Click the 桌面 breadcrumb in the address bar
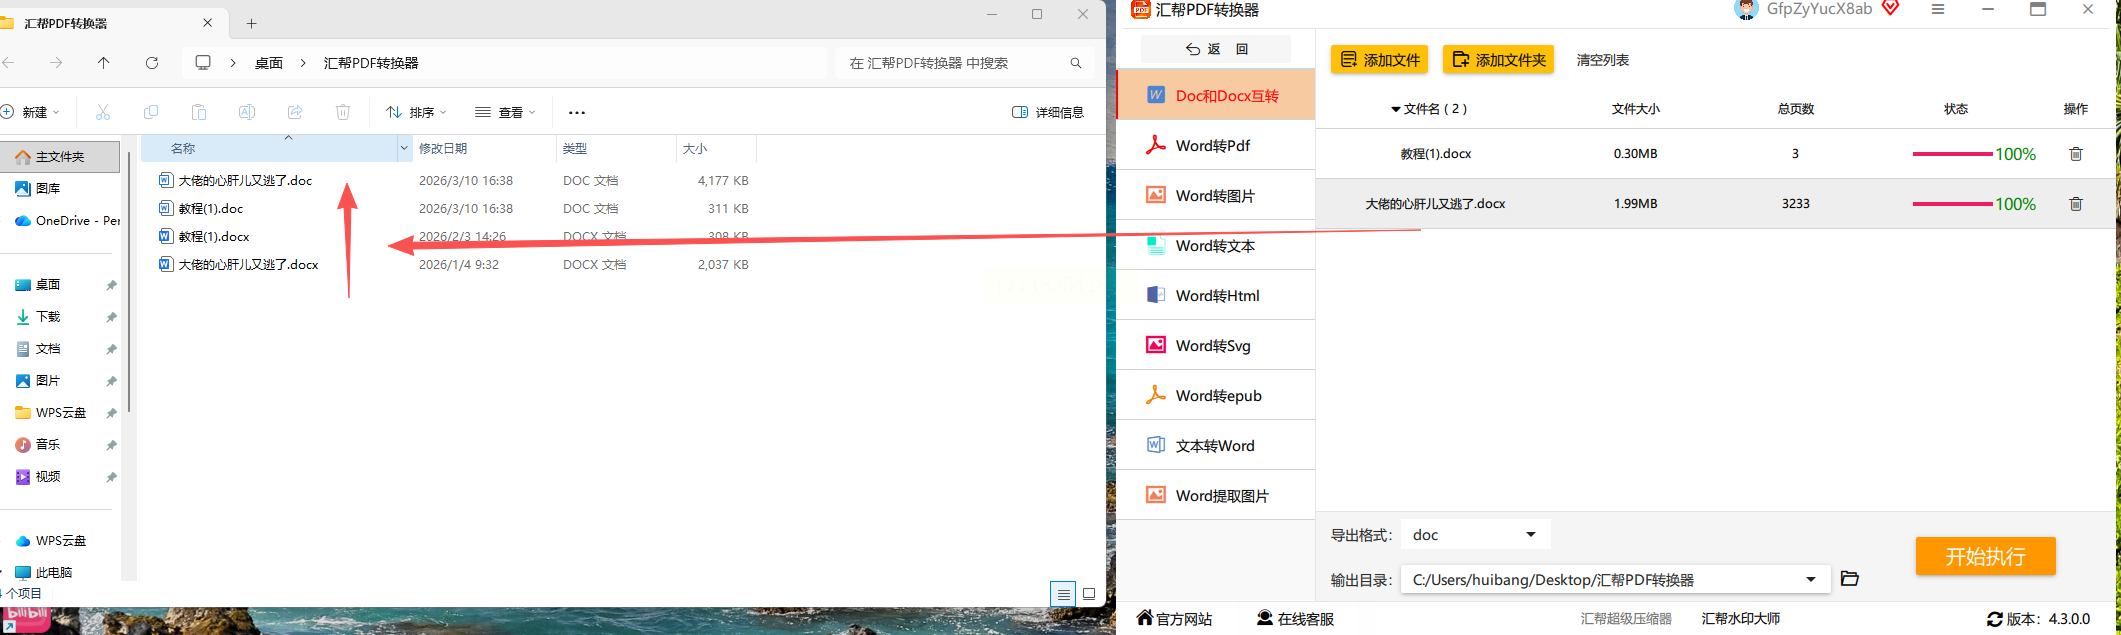 click(x=268, y=63)
